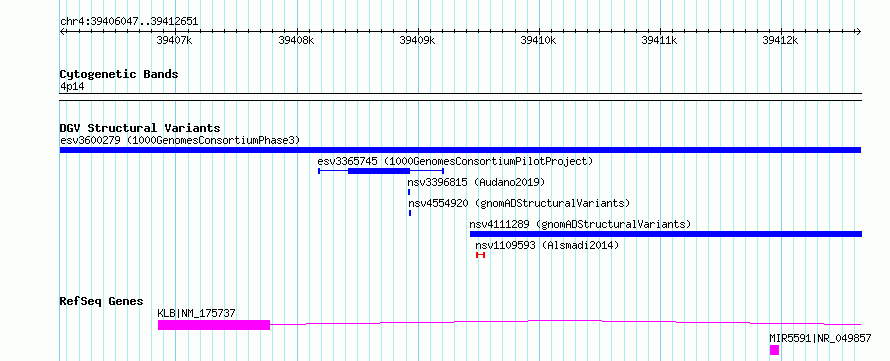Open esv3365745 (1000GenomesConsortiumPilotProject) label

[x=455, y=161]
